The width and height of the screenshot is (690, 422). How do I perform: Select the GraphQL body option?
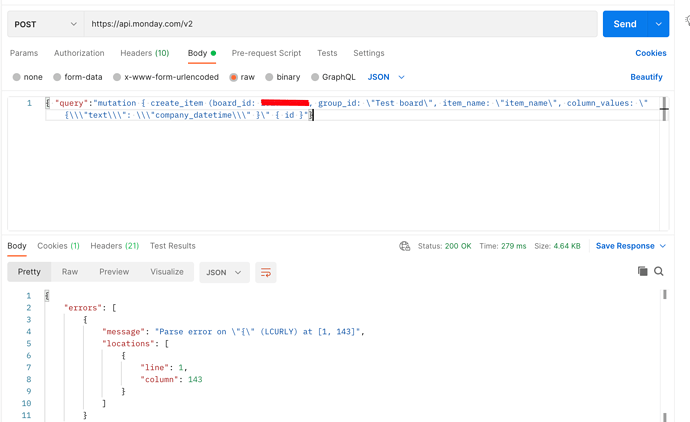click(x=333, y=77)
